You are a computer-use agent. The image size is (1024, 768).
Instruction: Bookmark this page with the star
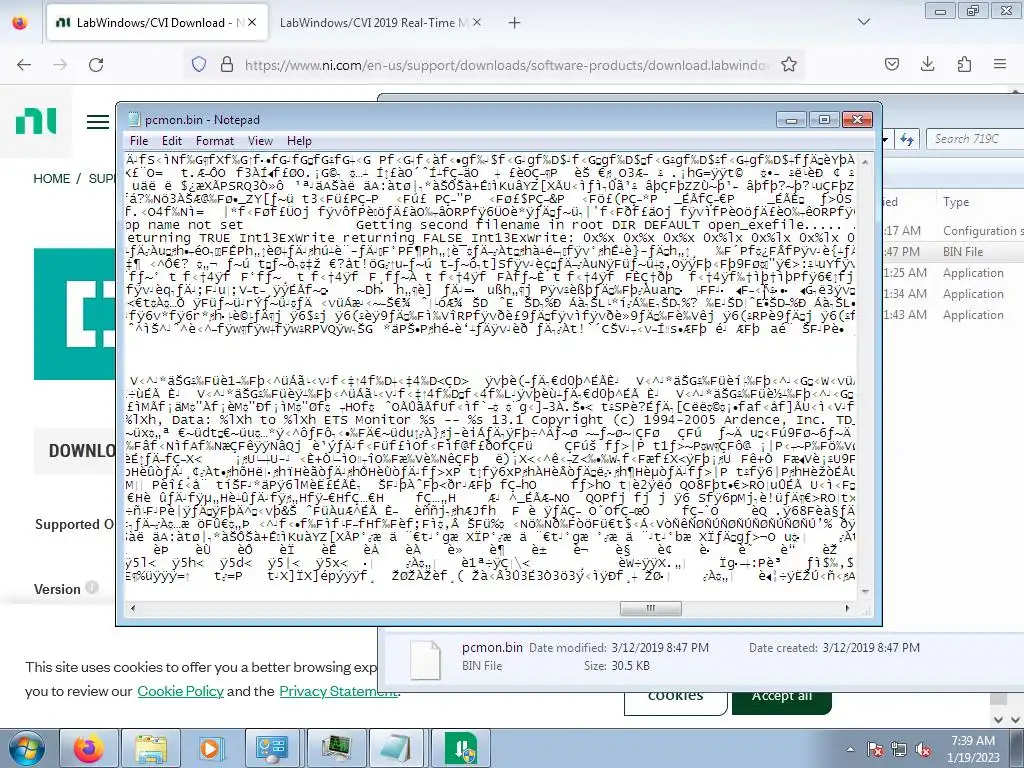[789, 65]
